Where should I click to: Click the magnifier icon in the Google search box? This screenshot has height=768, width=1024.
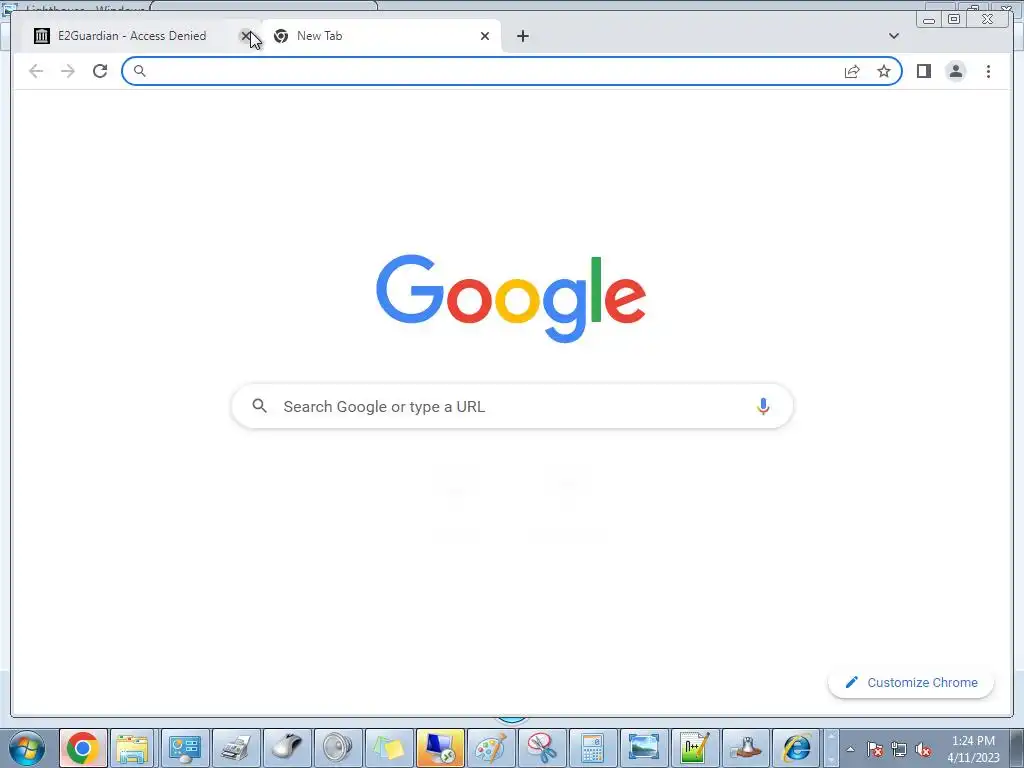(259, 406)
